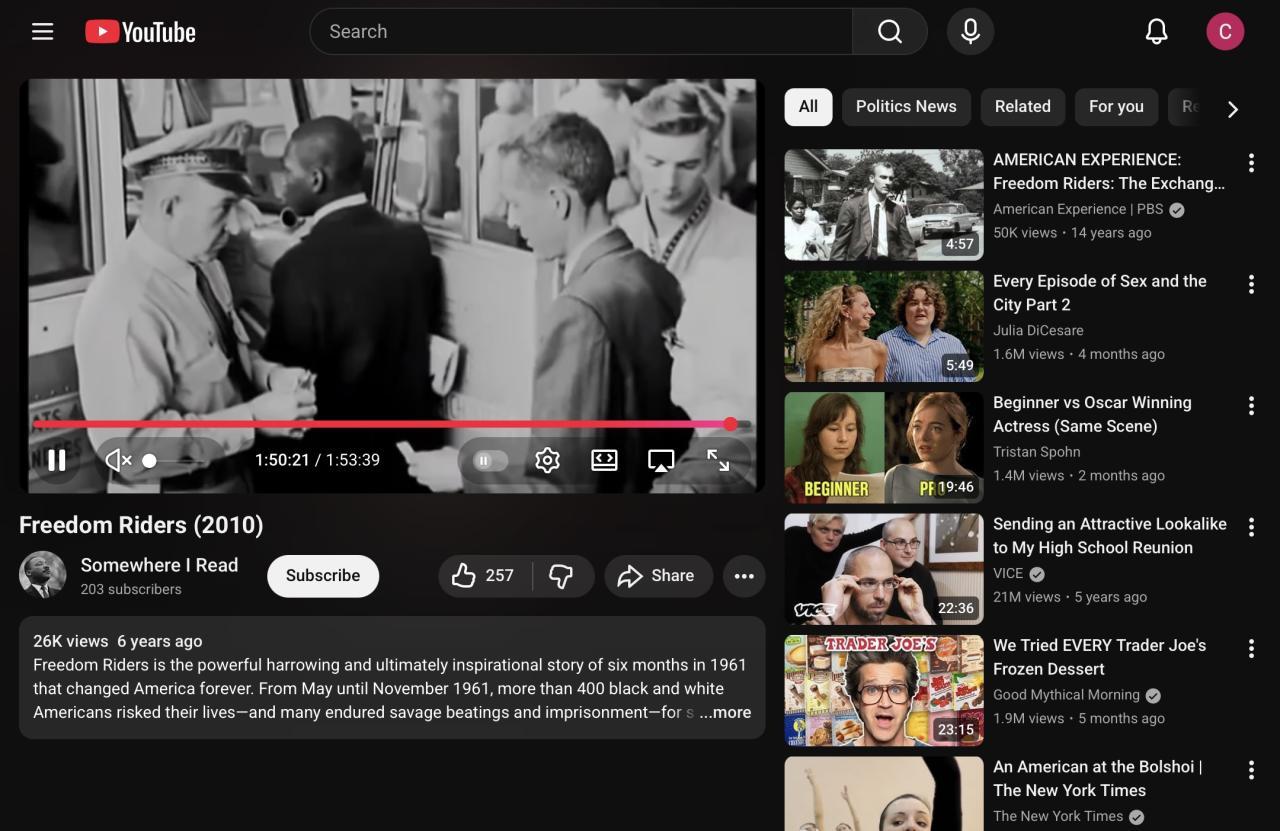Open options for An American at the Bolshoi
Viewport: 1280px width, 831px height.
pos(1251,770)
